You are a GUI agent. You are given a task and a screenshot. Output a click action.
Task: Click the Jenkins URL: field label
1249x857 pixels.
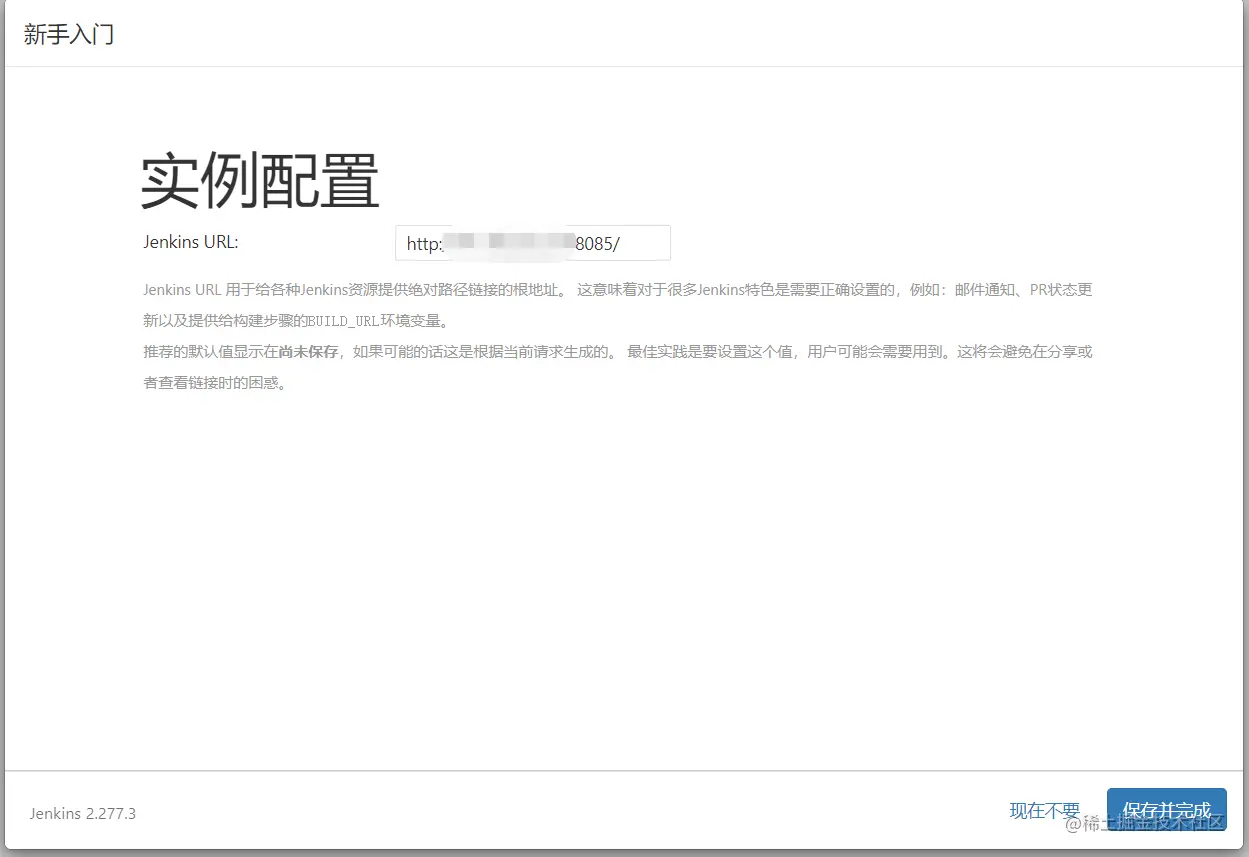pyautogui.click(x=190, y=241)
